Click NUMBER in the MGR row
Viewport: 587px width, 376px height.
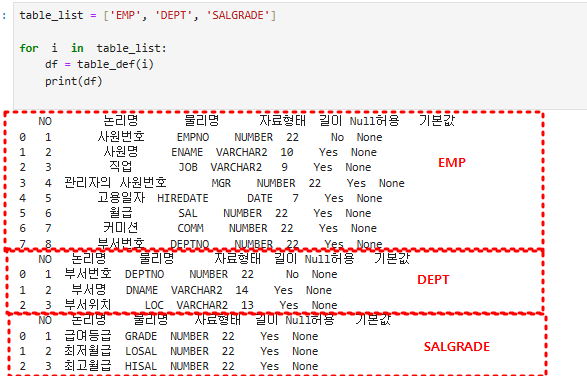276,184
